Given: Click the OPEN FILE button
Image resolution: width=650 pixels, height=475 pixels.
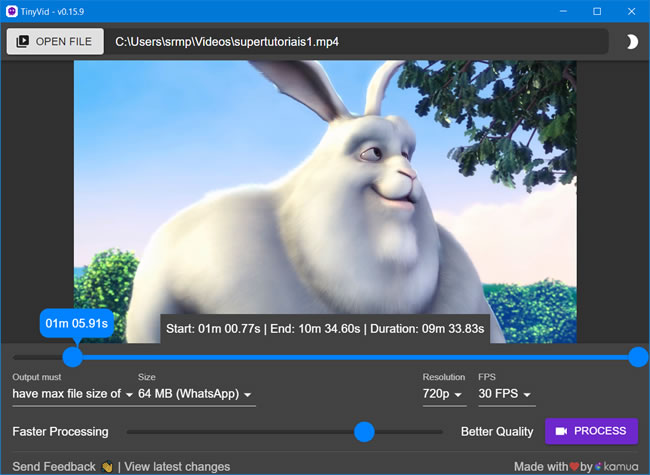Looking at the screenshot, I should click(x=55, y=41).
